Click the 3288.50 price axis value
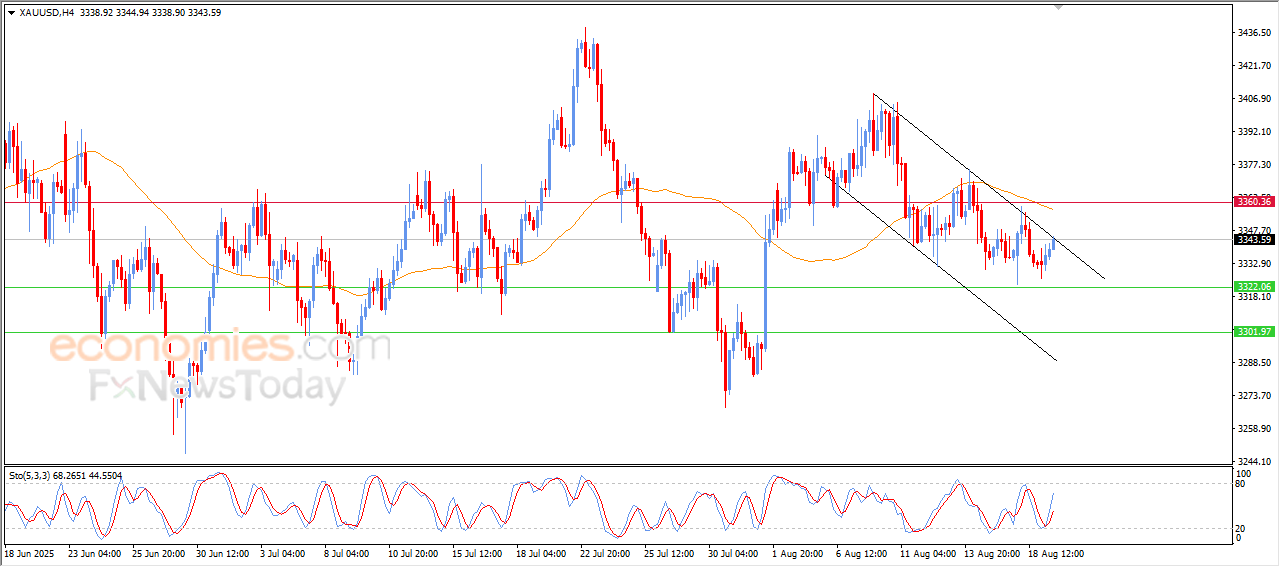Screen dimensions: 1280x567 pos(1254,363)
